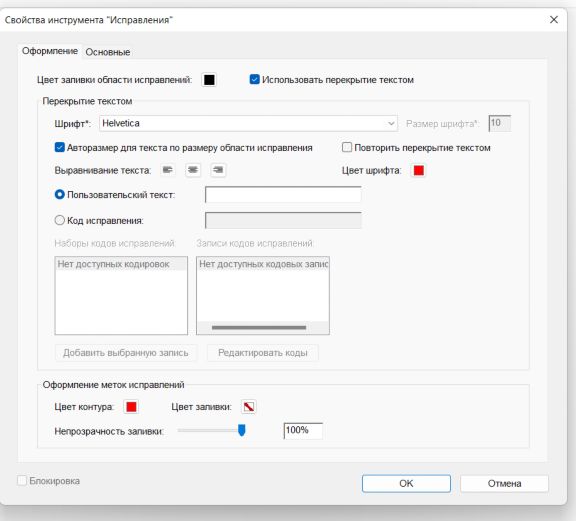Select 'Код исправления' radio button

60,220
